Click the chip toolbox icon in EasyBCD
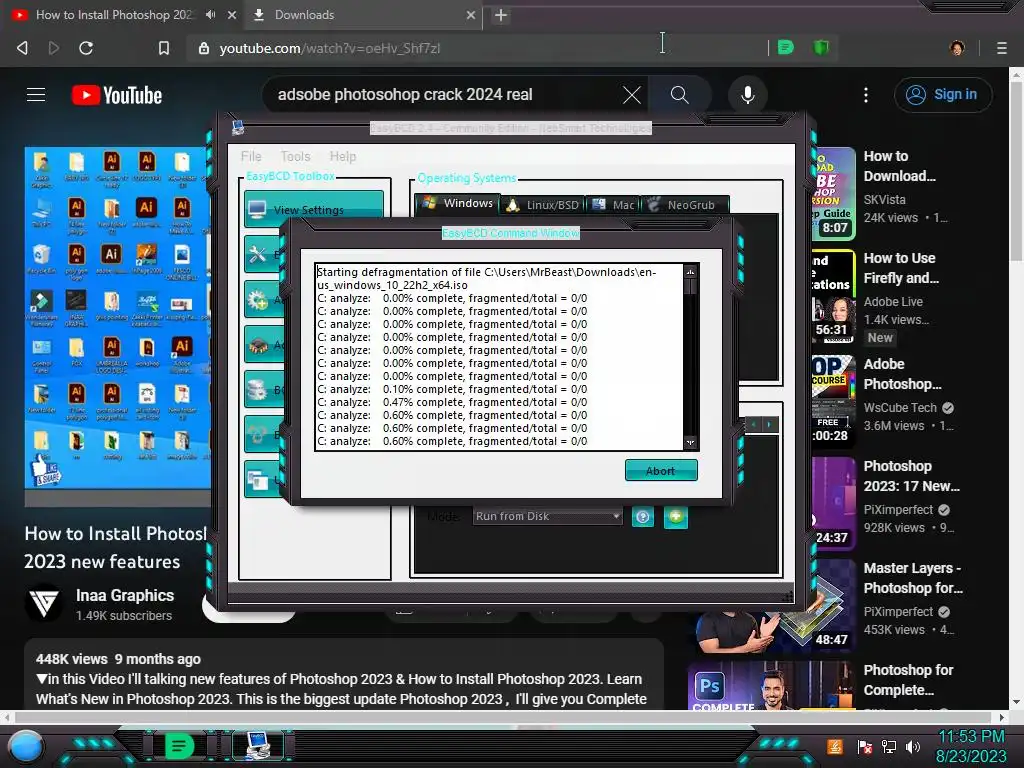The height and width of the screenshot is (768, 1024). pyautogui.click(x=257, y=345)
